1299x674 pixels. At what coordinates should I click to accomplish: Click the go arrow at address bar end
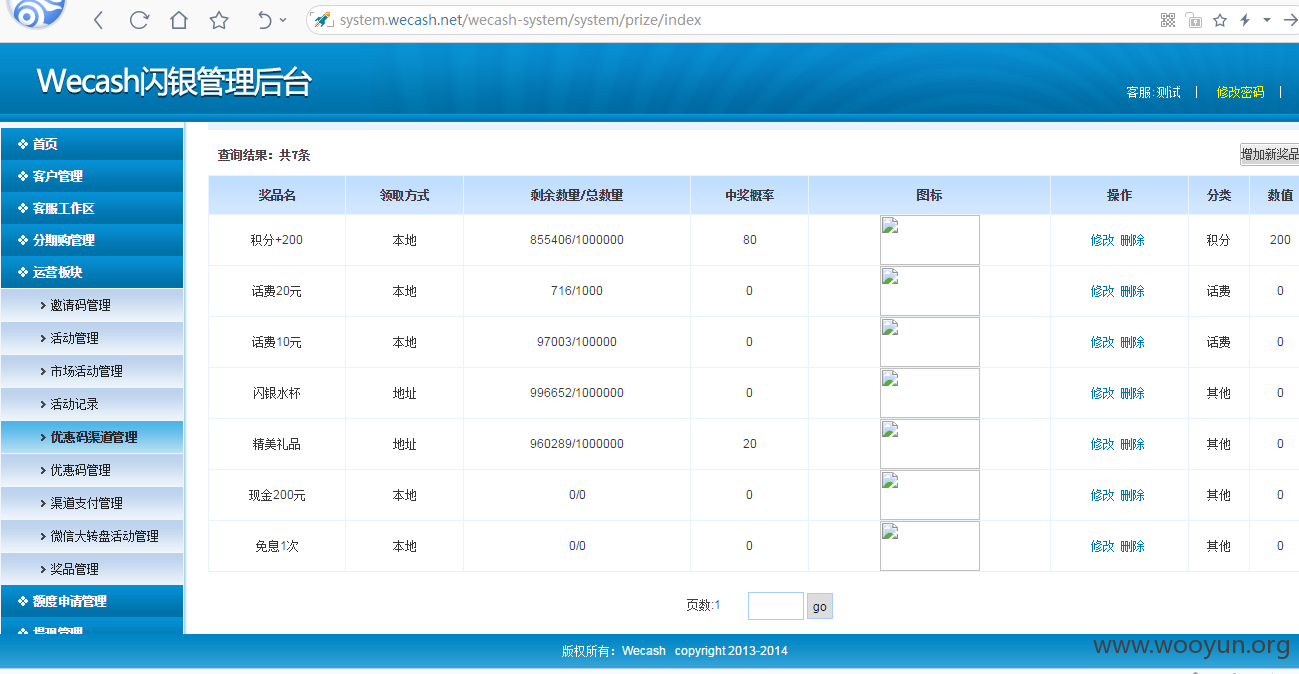(x=1290, y=20)
